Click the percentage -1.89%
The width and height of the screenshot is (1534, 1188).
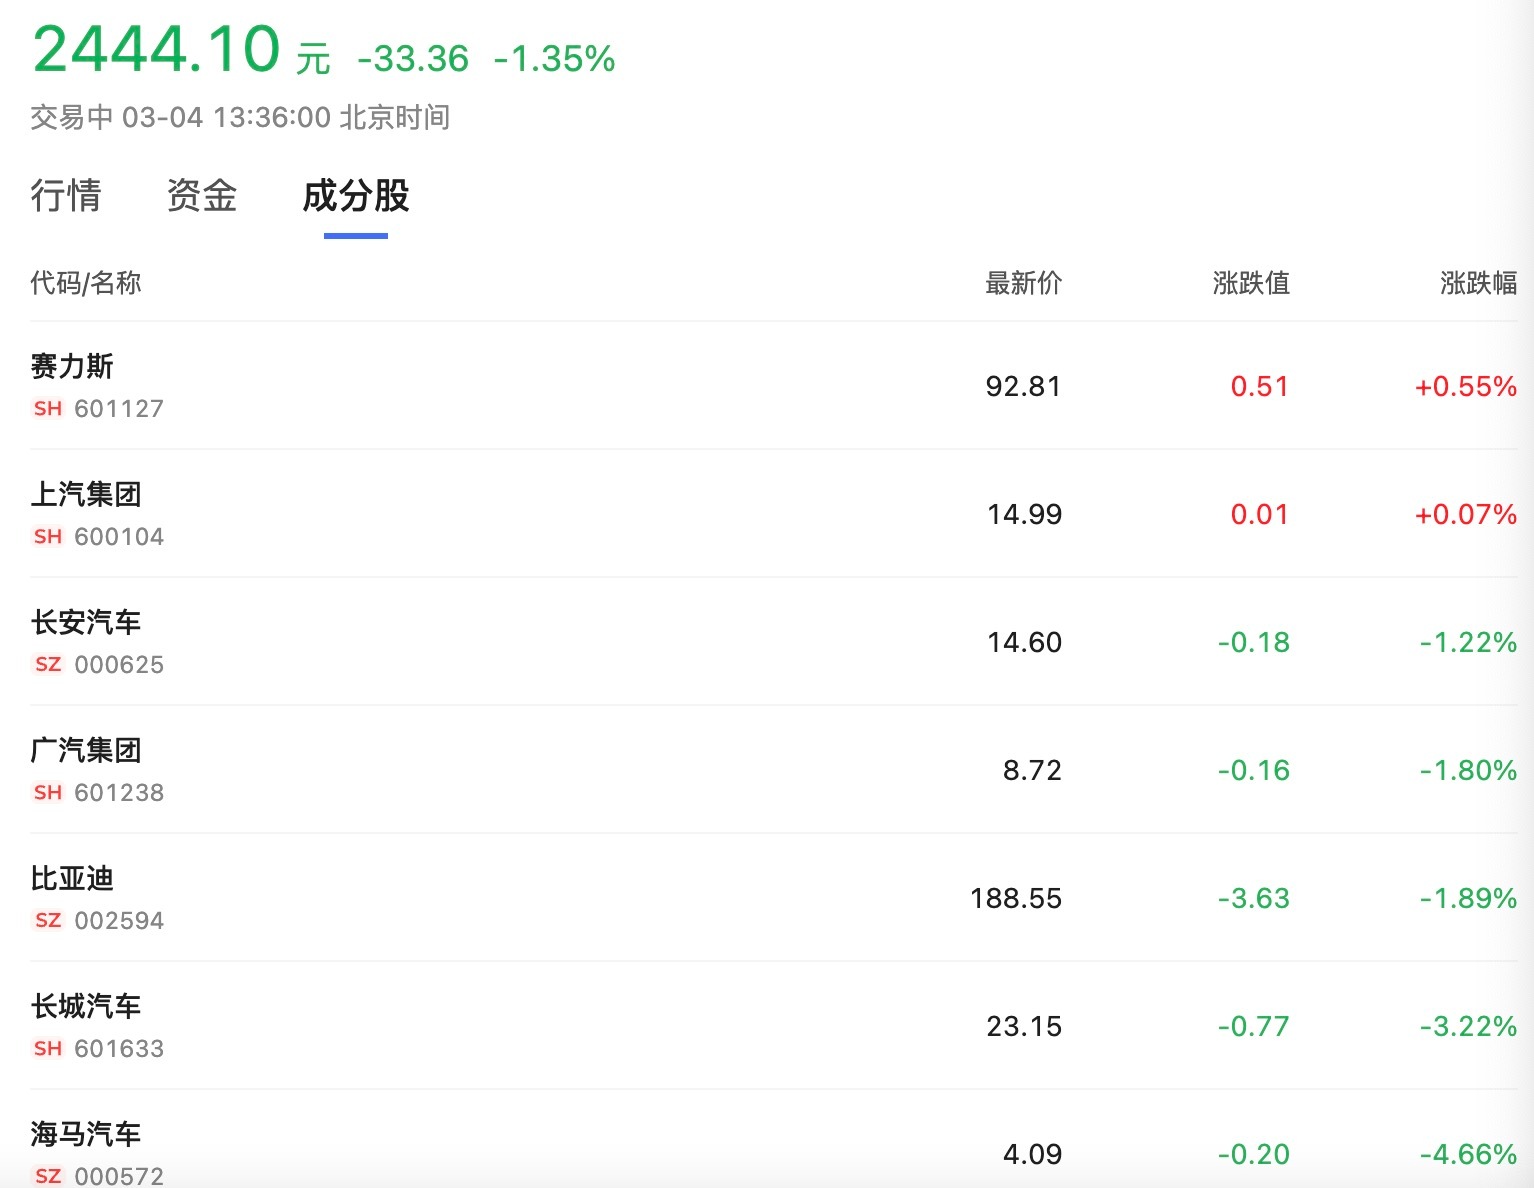click(x=1469, y=898)
